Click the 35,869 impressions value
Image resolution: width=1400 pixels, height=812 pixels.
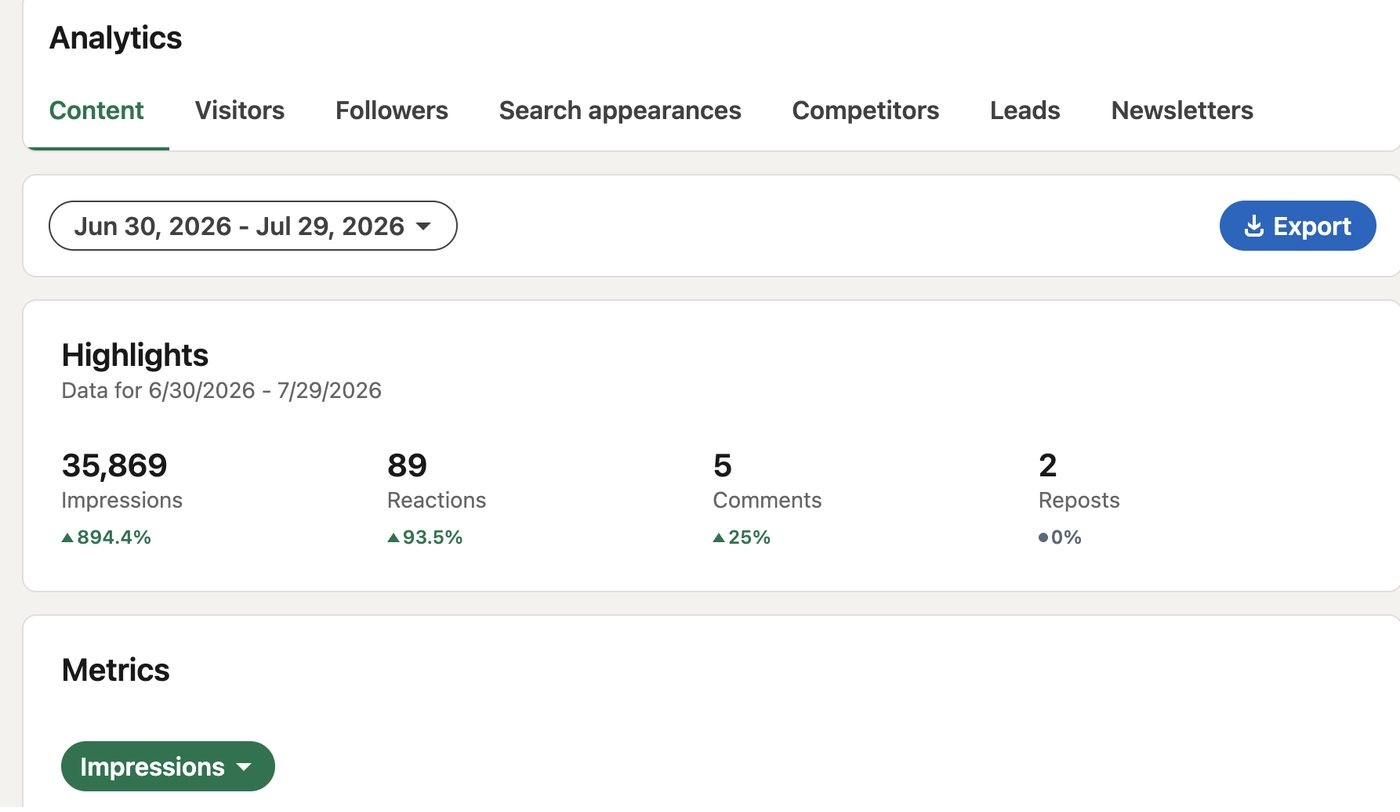[114, 465]
